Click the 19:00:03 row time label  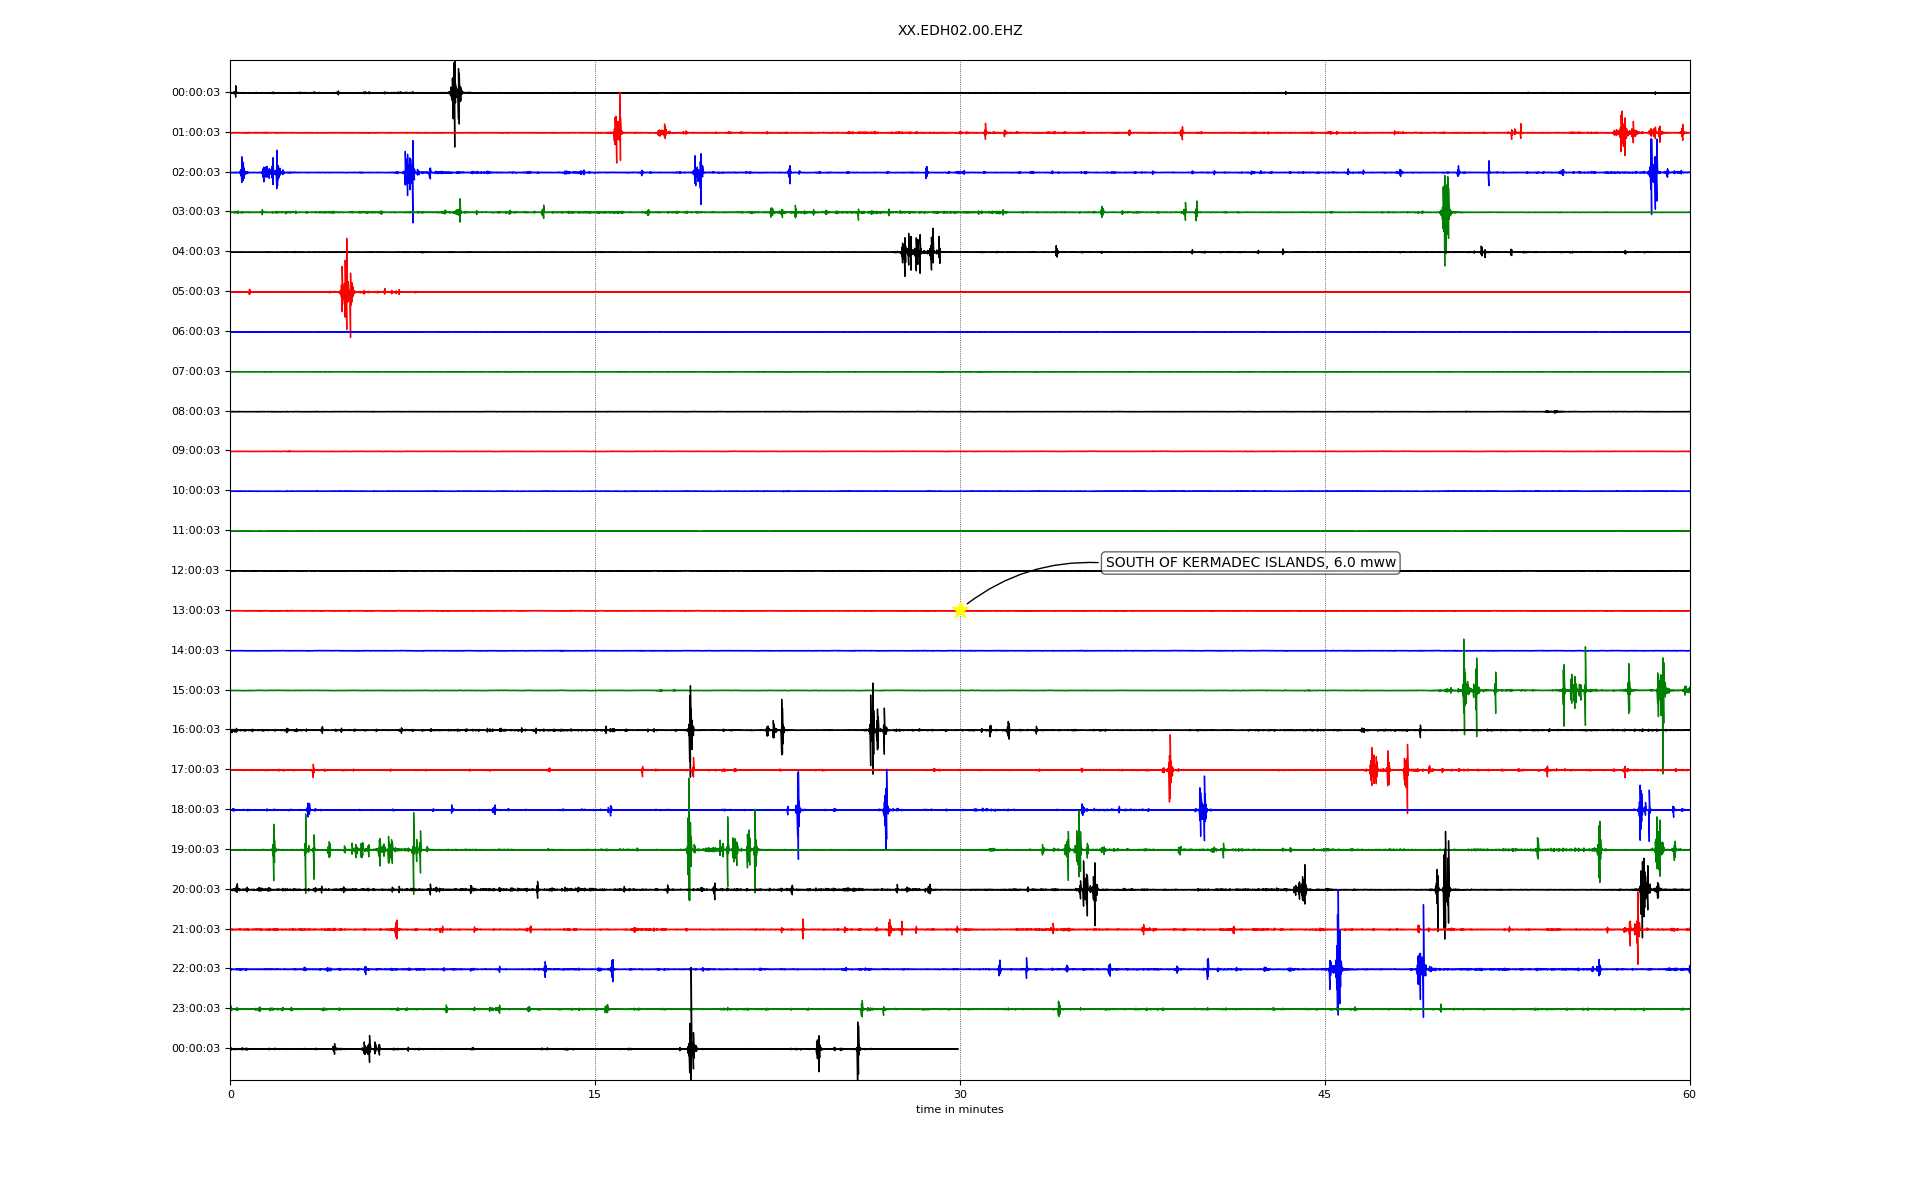[x=196, y=849]
